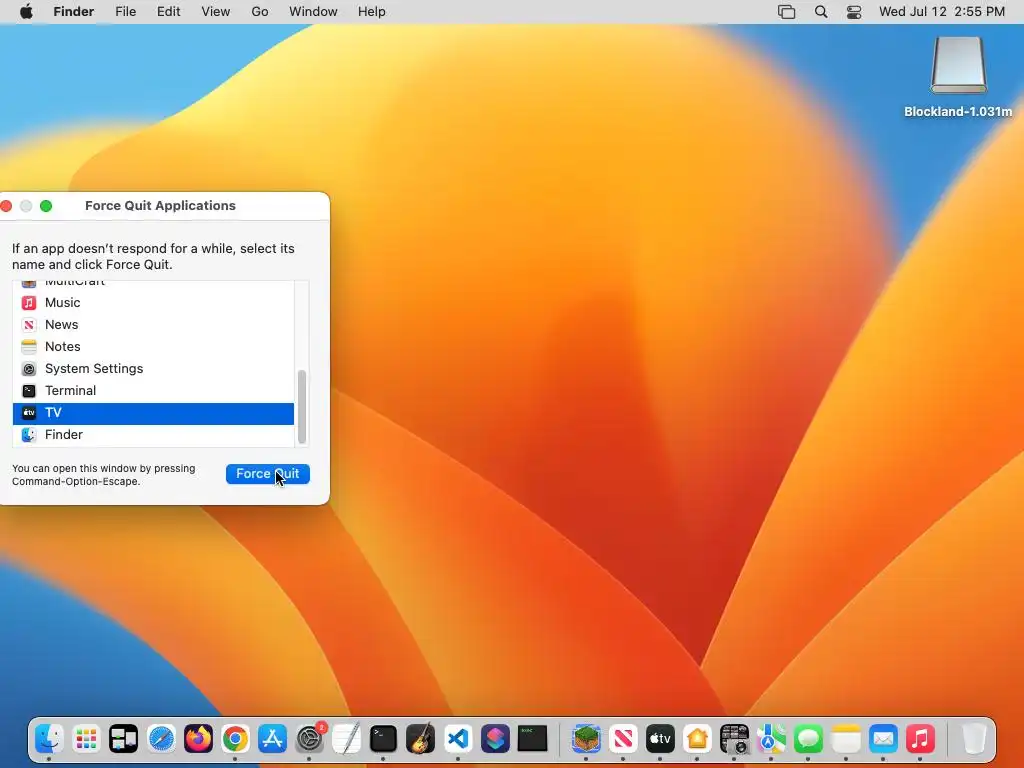The height and width of the screenshot is (768, 1024).
Task: Open MultiCraft grass block dock icon
Action: 586,739
